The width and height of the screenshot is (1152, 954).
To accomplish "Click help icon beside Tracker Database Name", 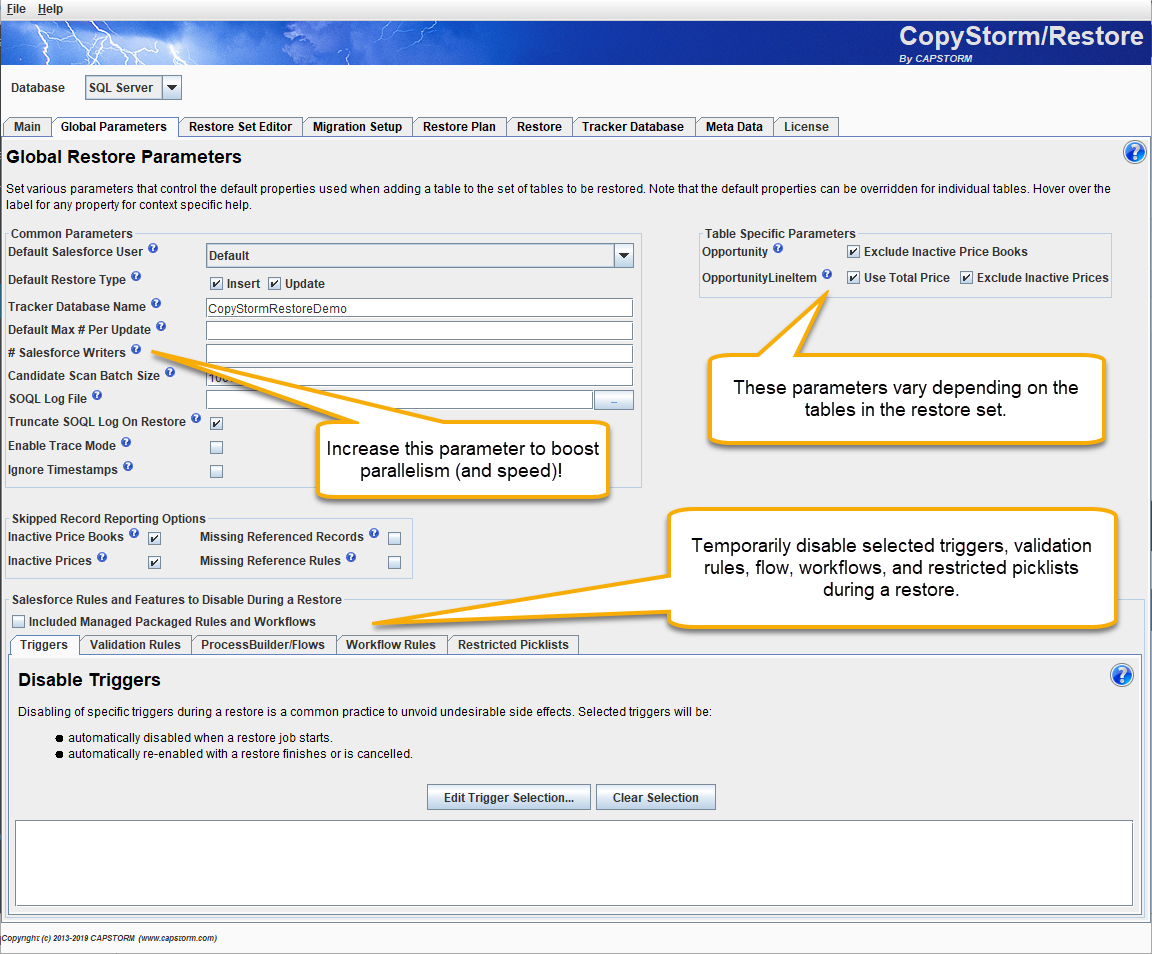I will click(x=156, y=303).
